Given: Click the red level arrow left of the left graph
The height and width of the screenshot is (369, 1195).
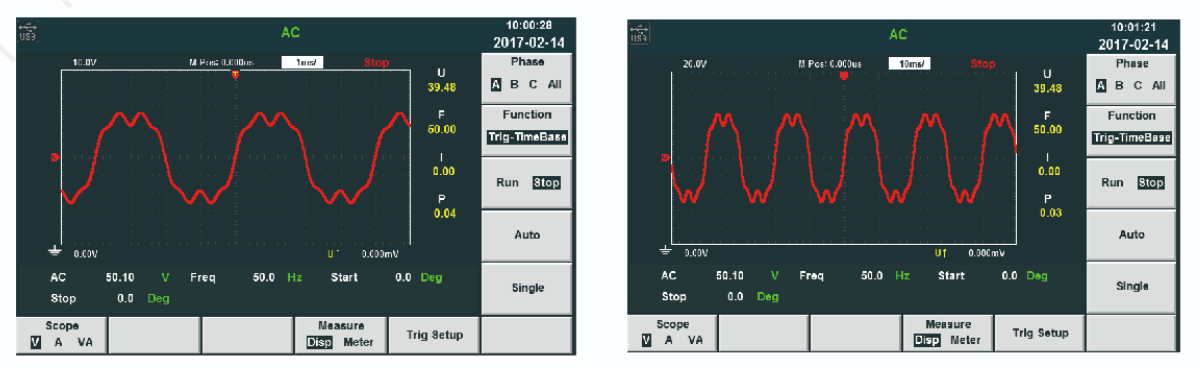Looking at the screenshot, I should [x=55, y=158].
